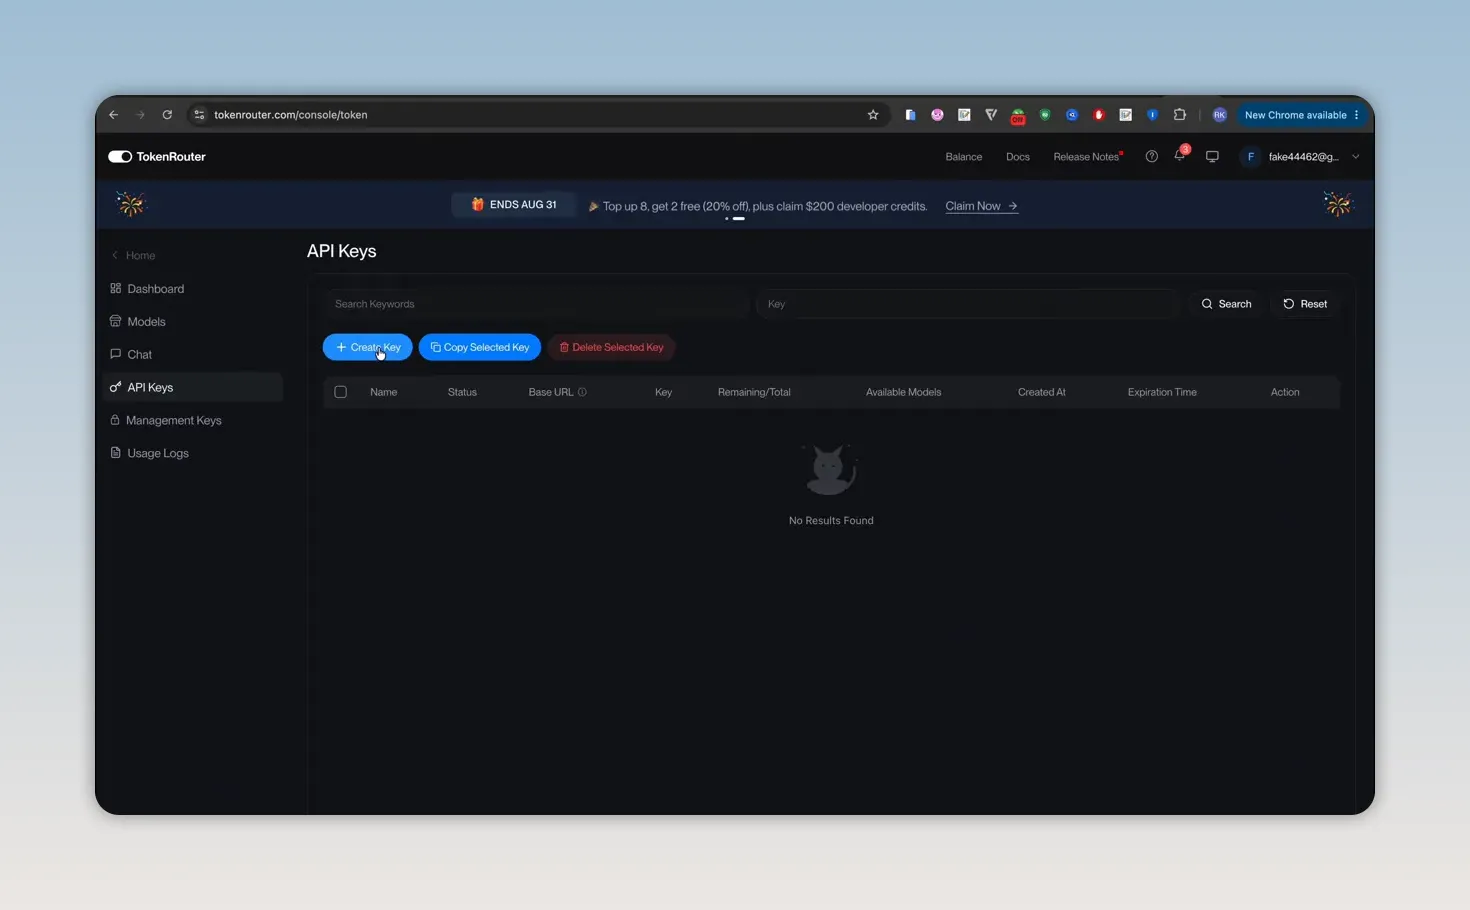Click the Search button
Screen dimensions: 1470x910
pyautogui.click(x=1226, y=304)
